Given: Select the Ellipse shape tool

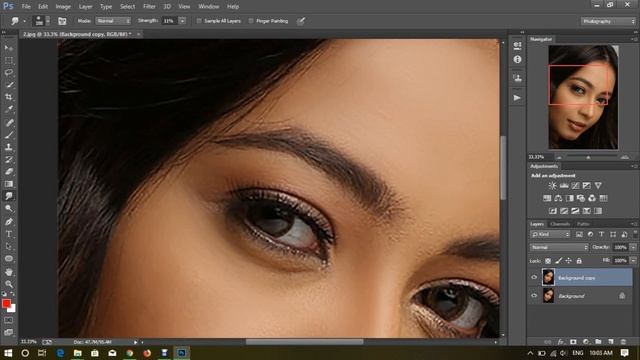Looking at the screenshot, I should (x=9, y=259).
